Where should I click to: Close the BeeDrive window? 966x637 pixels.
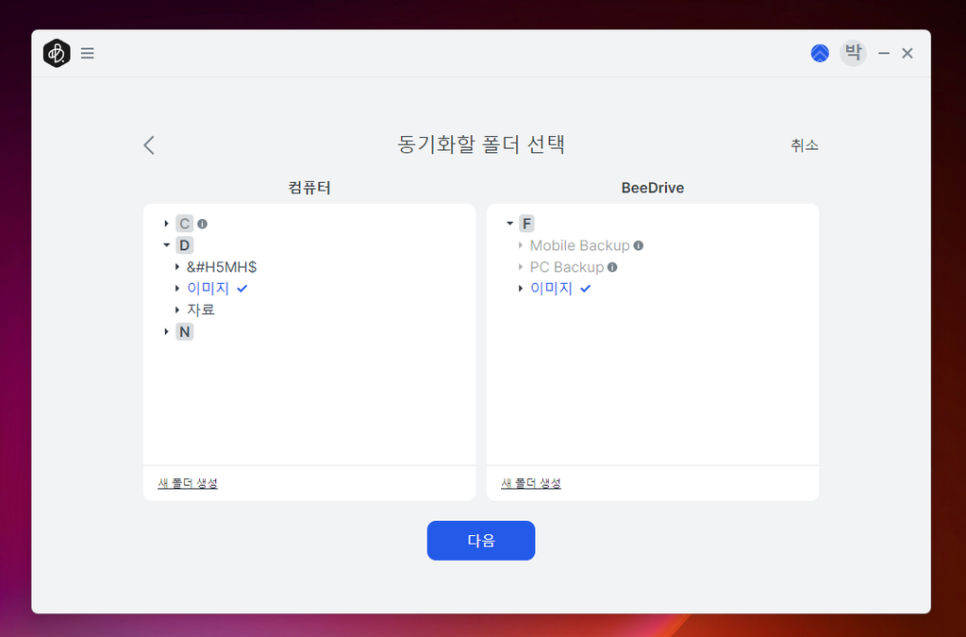tap(907, 54)
